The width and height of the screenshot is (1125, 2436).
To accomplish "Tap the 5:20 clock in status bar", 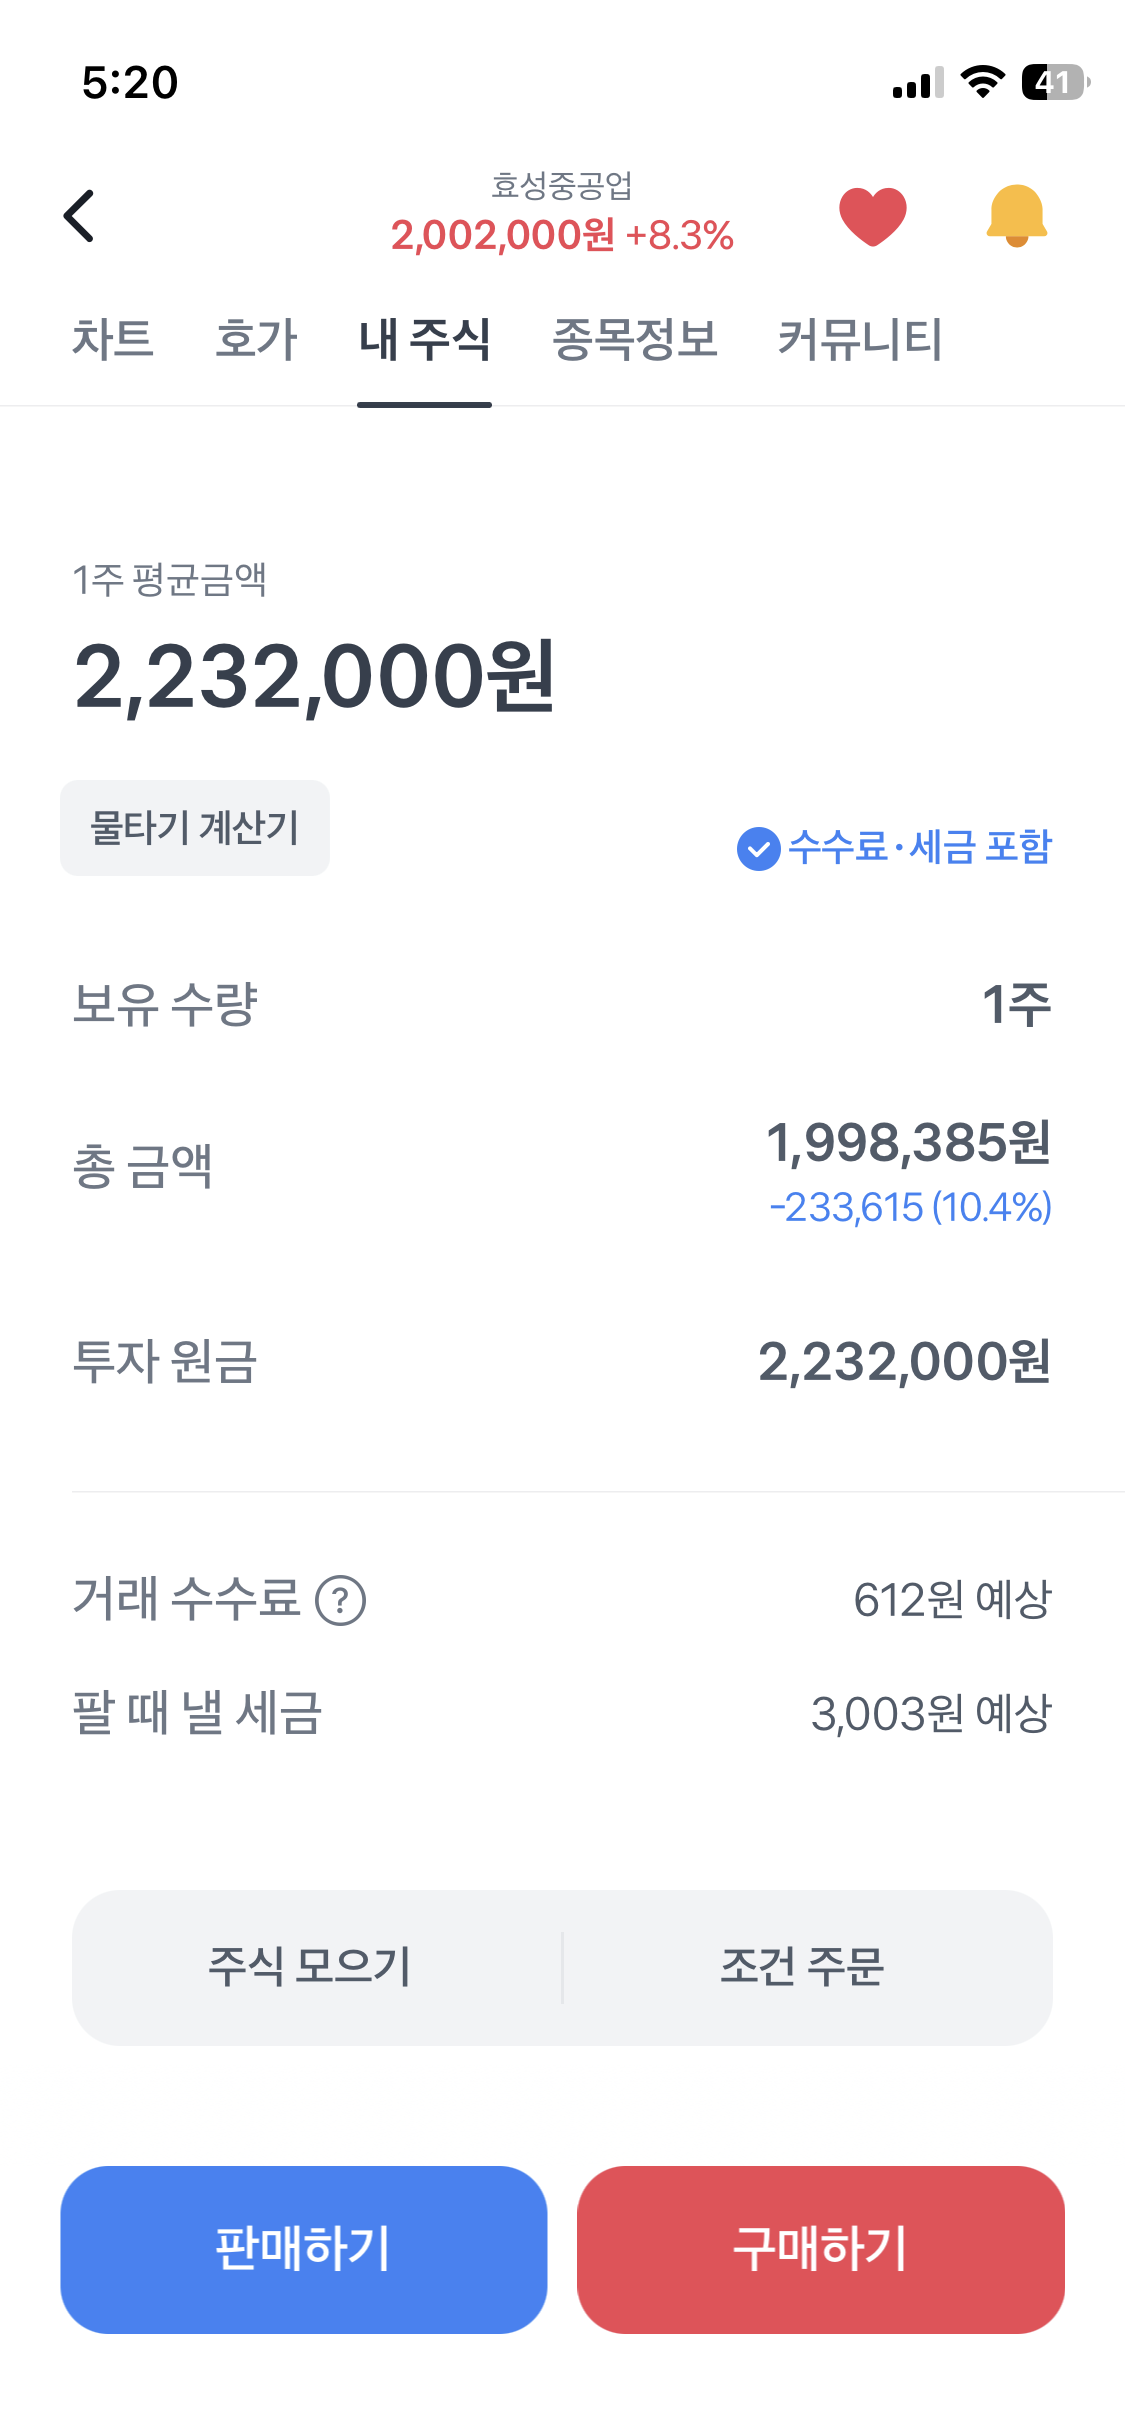I will point(130,82).
